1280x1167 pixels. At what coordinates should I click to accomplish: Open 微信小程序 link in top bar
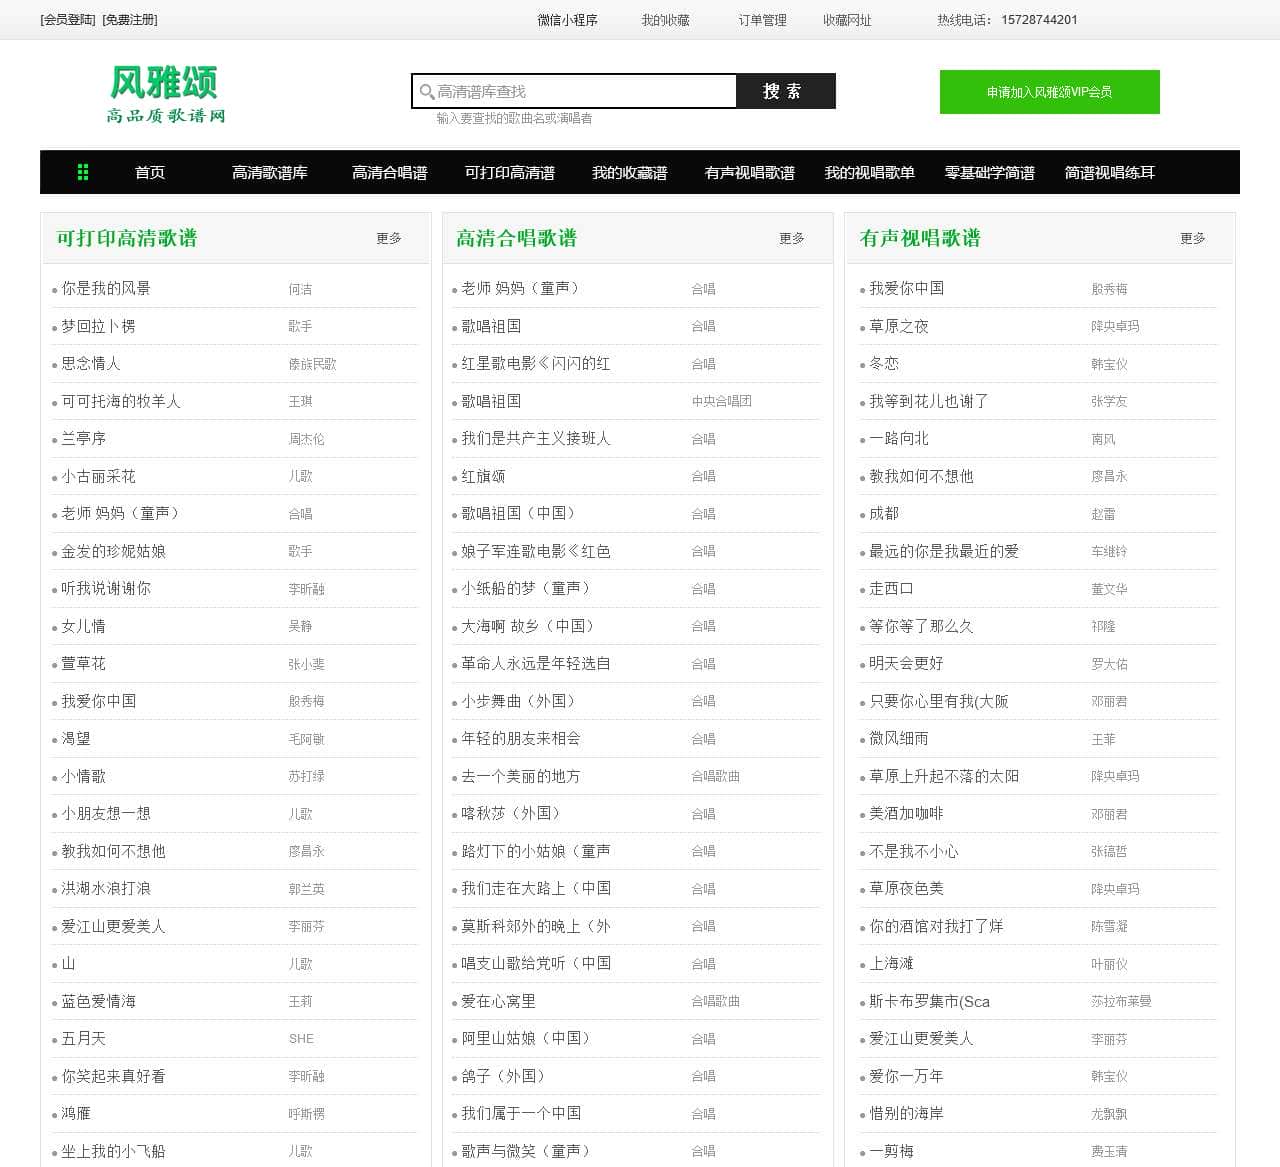[567, 20]
